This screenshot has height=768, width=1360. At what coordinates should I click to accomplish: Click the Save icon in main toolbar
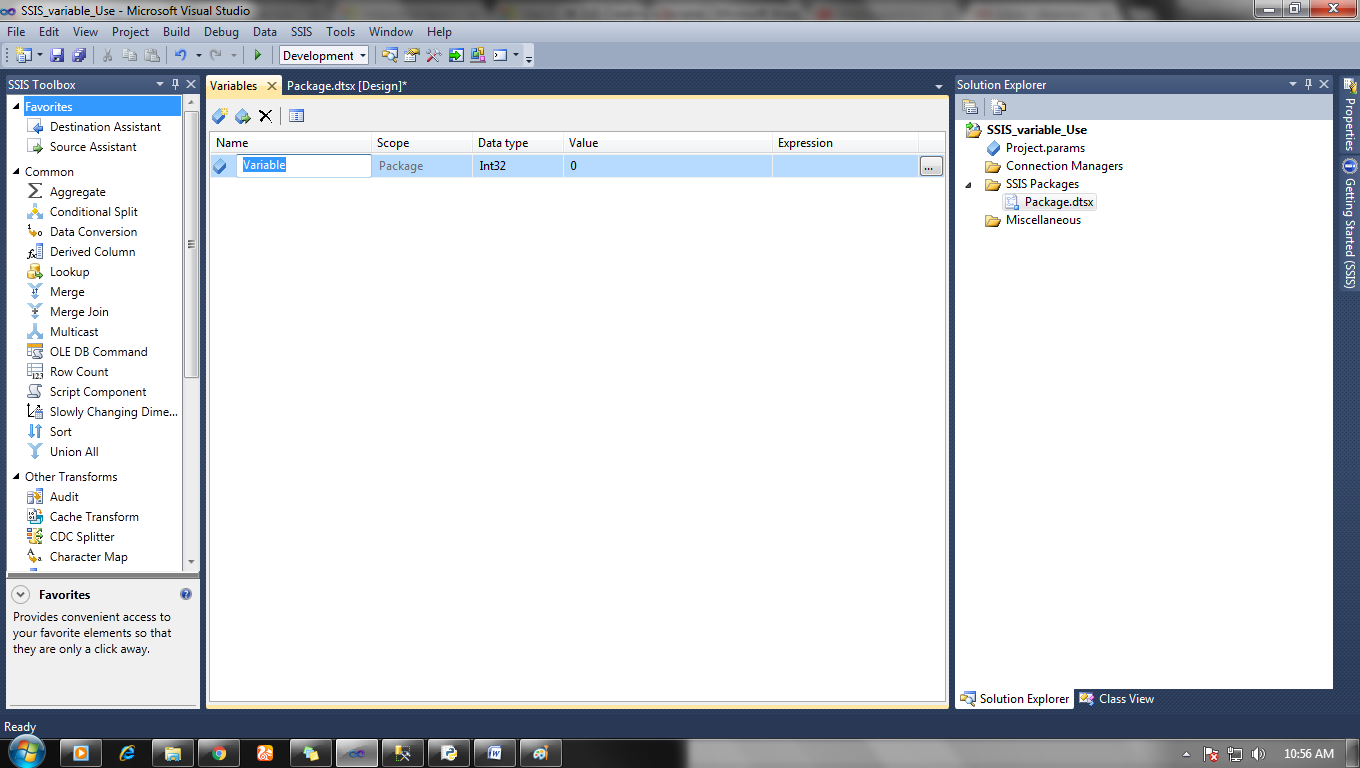click(x=57, y=55)
